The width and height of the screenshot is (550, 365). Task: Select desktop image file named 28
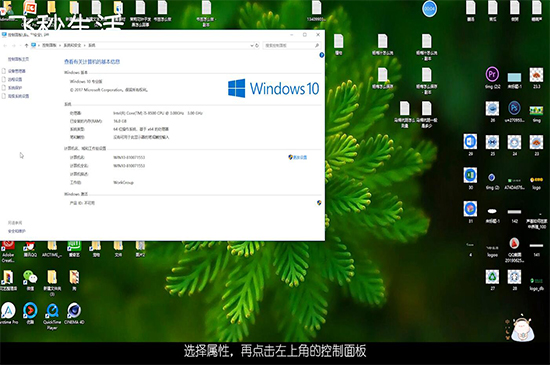pyautogui.click(x=515, y=280)
